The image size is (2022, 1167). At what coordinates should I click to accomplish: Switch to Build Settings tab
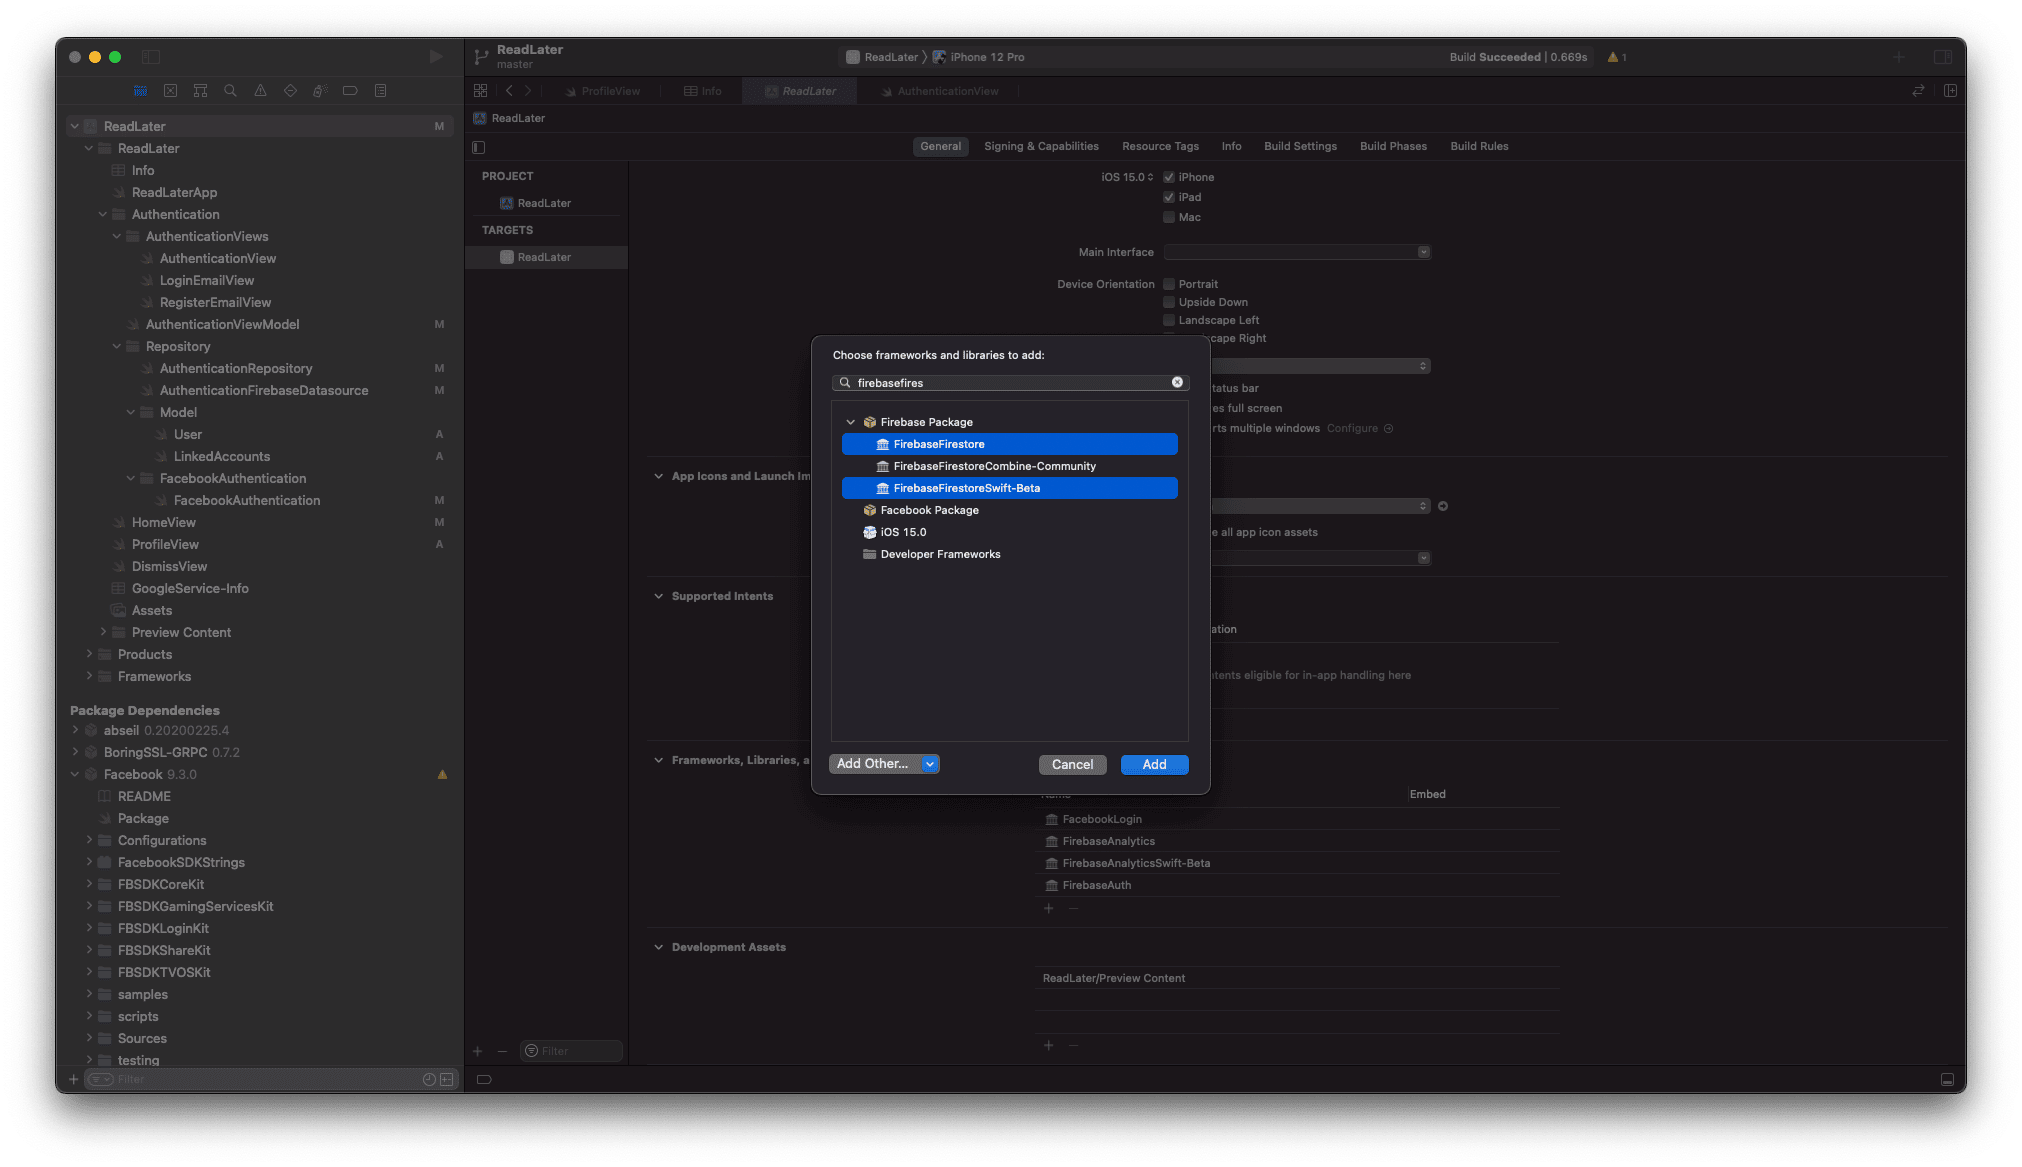tap(1300, 146)
